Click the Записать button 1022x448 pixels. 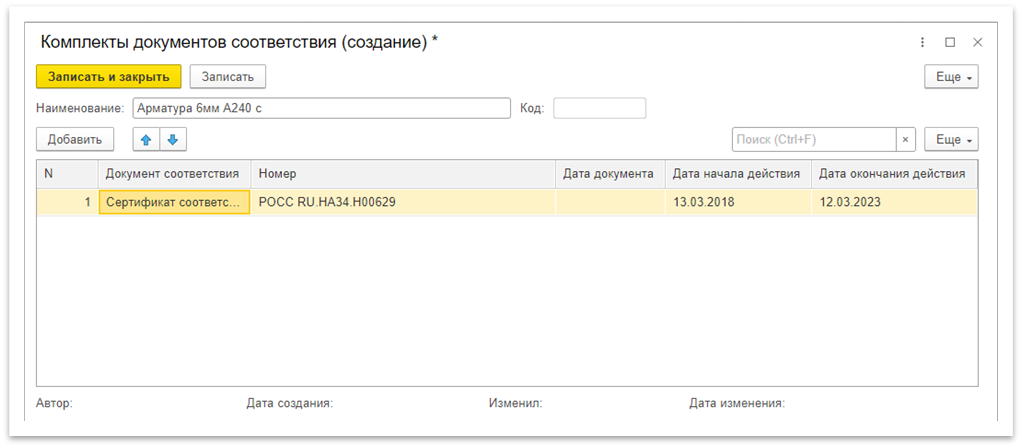pyautogui.click(x=228, y=77)
